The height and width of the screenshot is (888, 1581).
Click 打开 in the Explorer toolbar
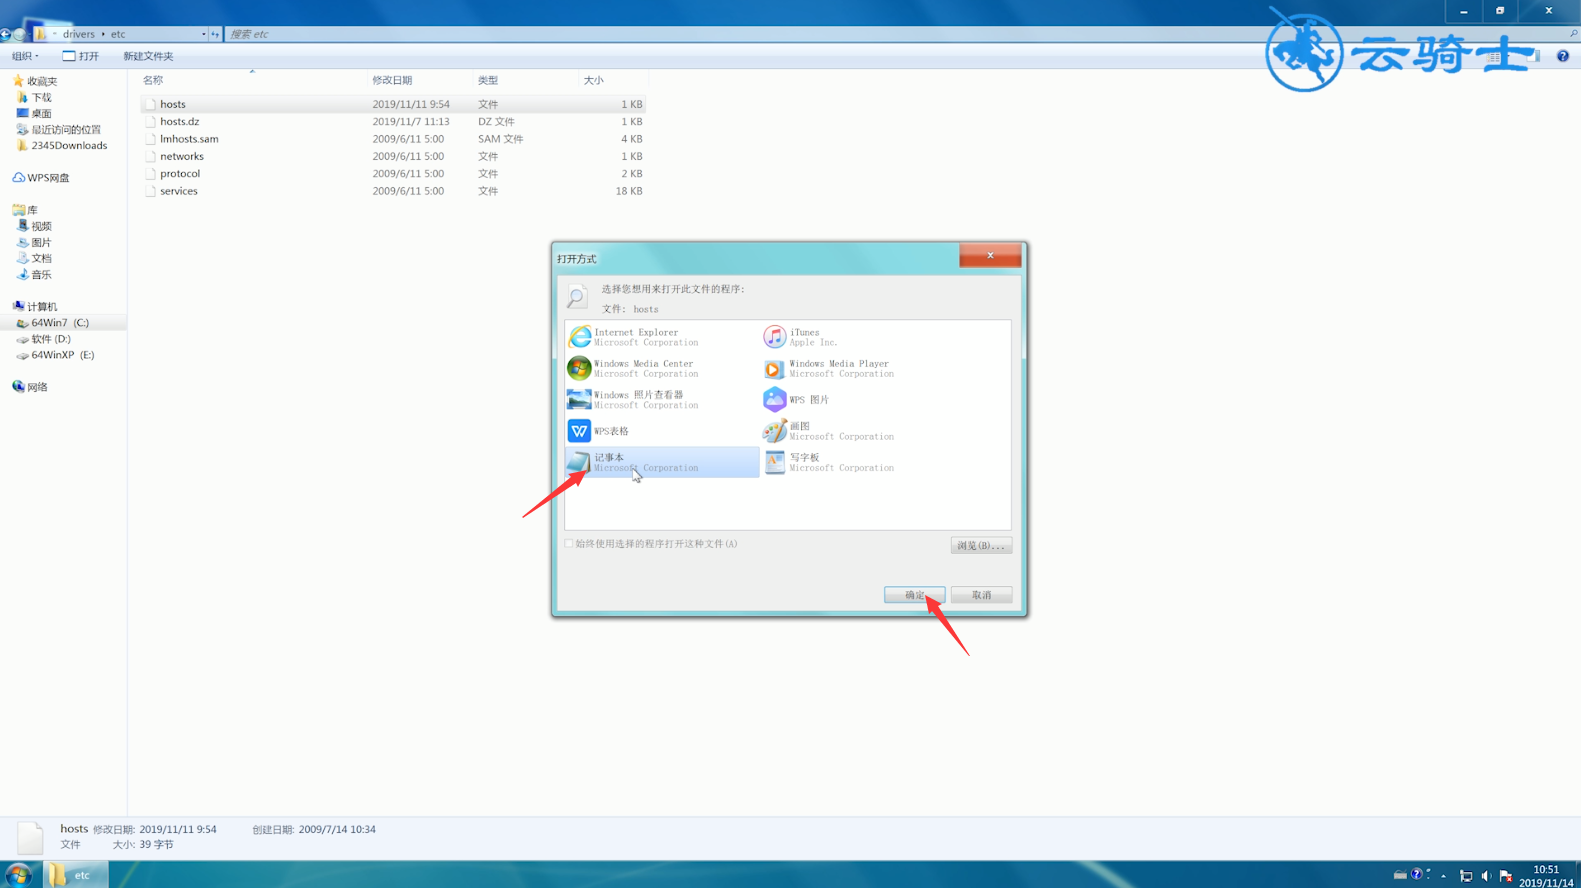coord(81,56)
